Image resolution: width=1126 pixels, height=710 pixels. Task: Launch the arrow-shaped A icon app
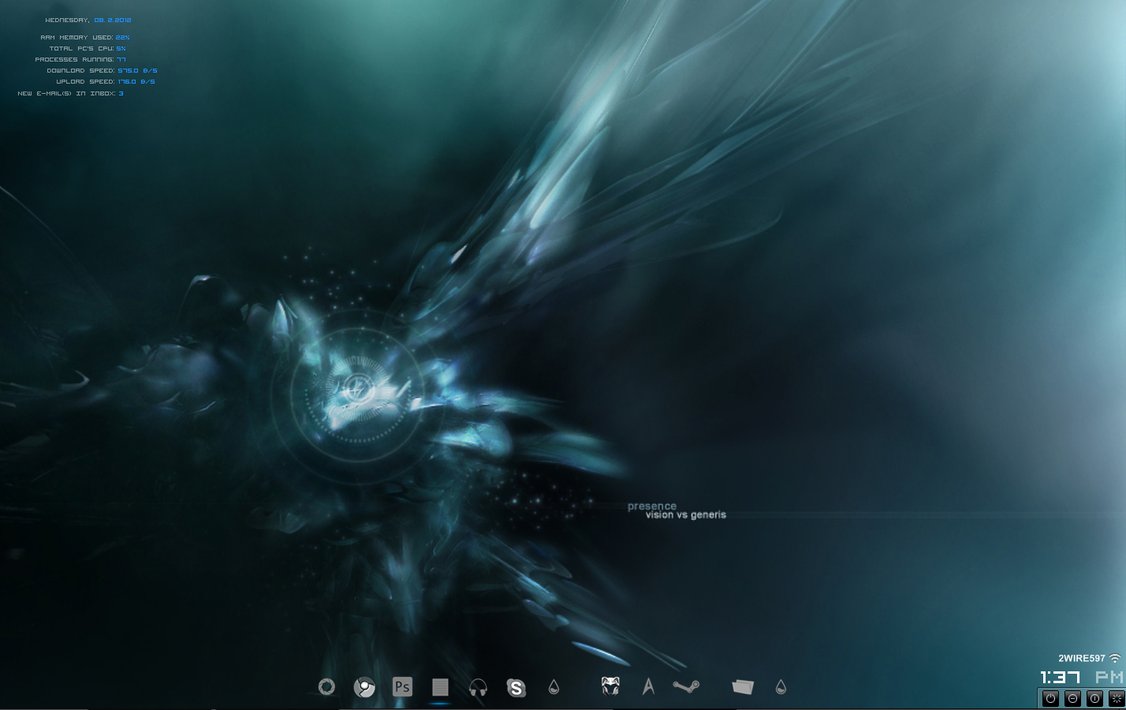tap(648, 686)
